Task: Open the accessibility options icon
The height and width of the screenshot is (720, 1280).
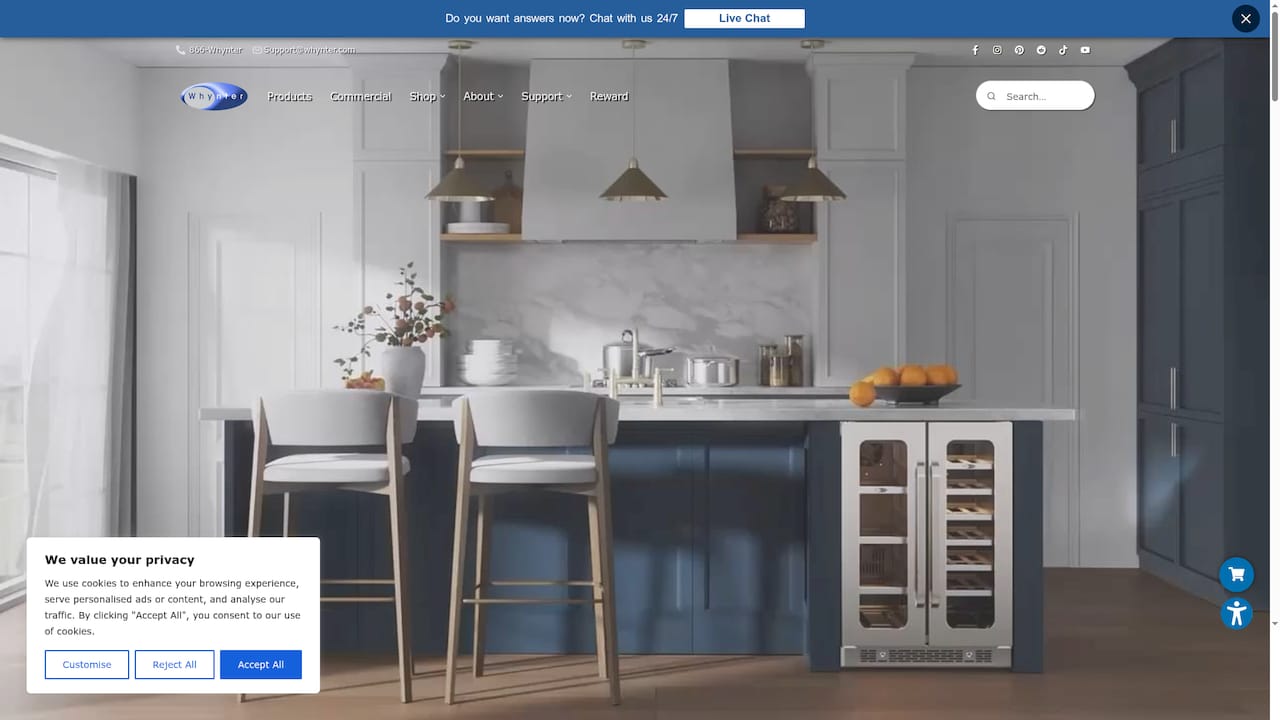Action: (1236, 612)
